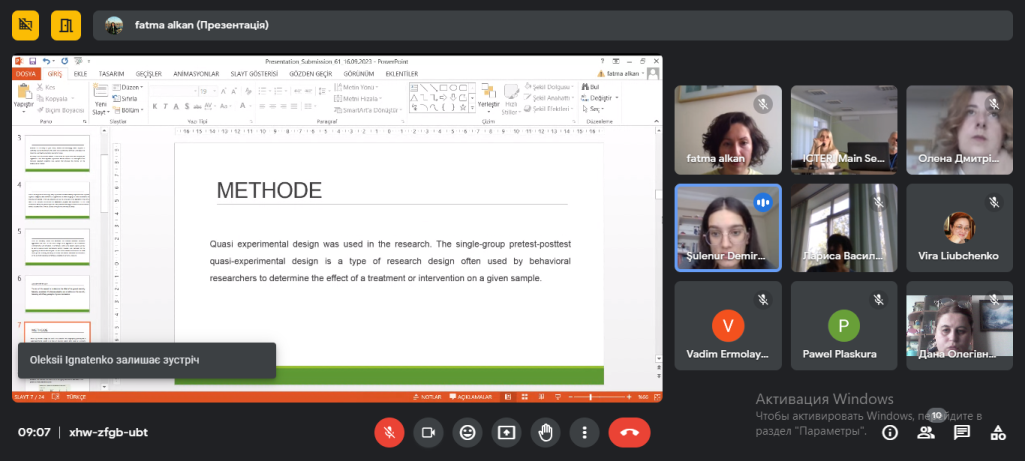Click the second yellow door icon at top left
The width and height of the screenshot is (1025, 461).
pos(66,26)
